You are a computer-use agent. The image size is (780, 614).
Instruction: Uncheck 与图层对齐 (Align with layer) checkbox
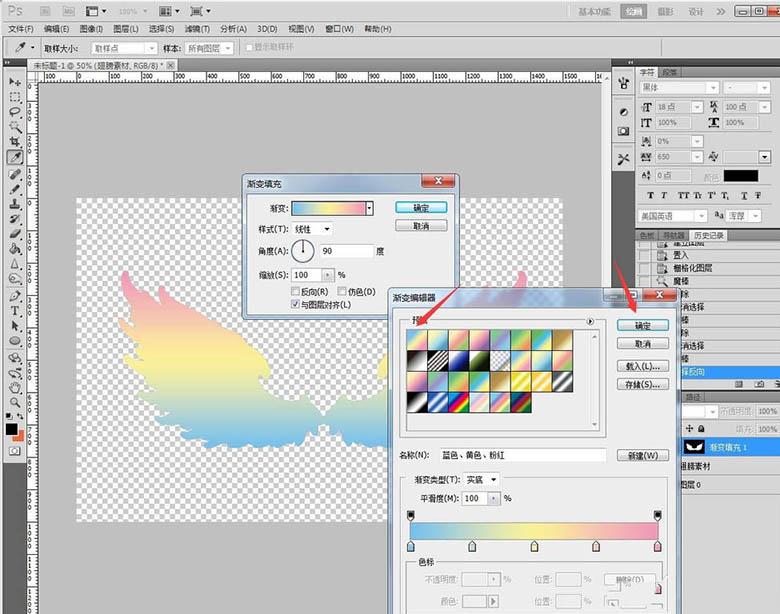[x=295, y=304]
